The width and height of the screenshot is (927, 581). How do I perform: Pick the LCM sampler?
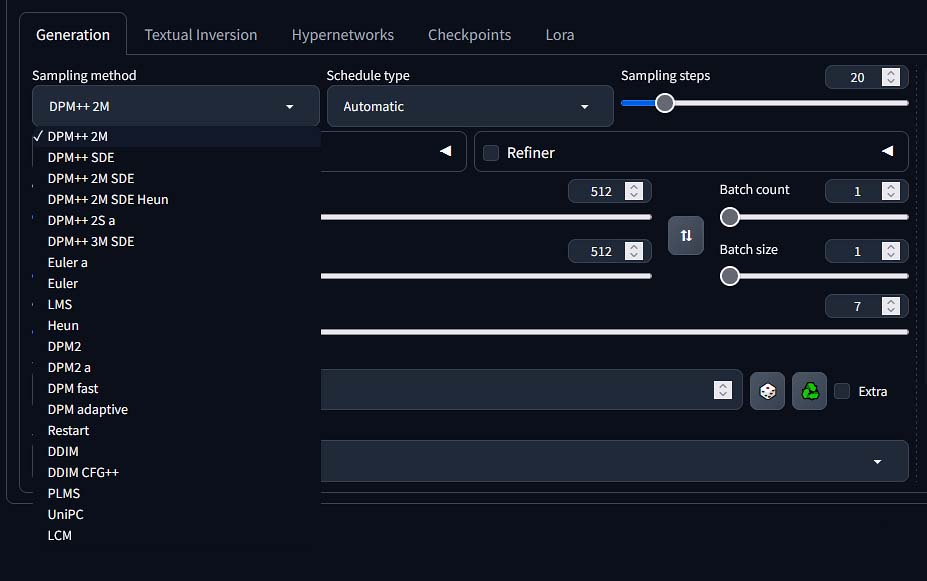coord(177,535)
